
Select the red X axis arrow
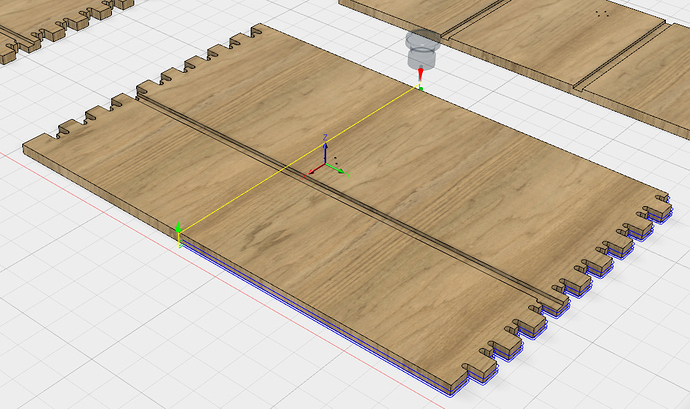point(315,169)
